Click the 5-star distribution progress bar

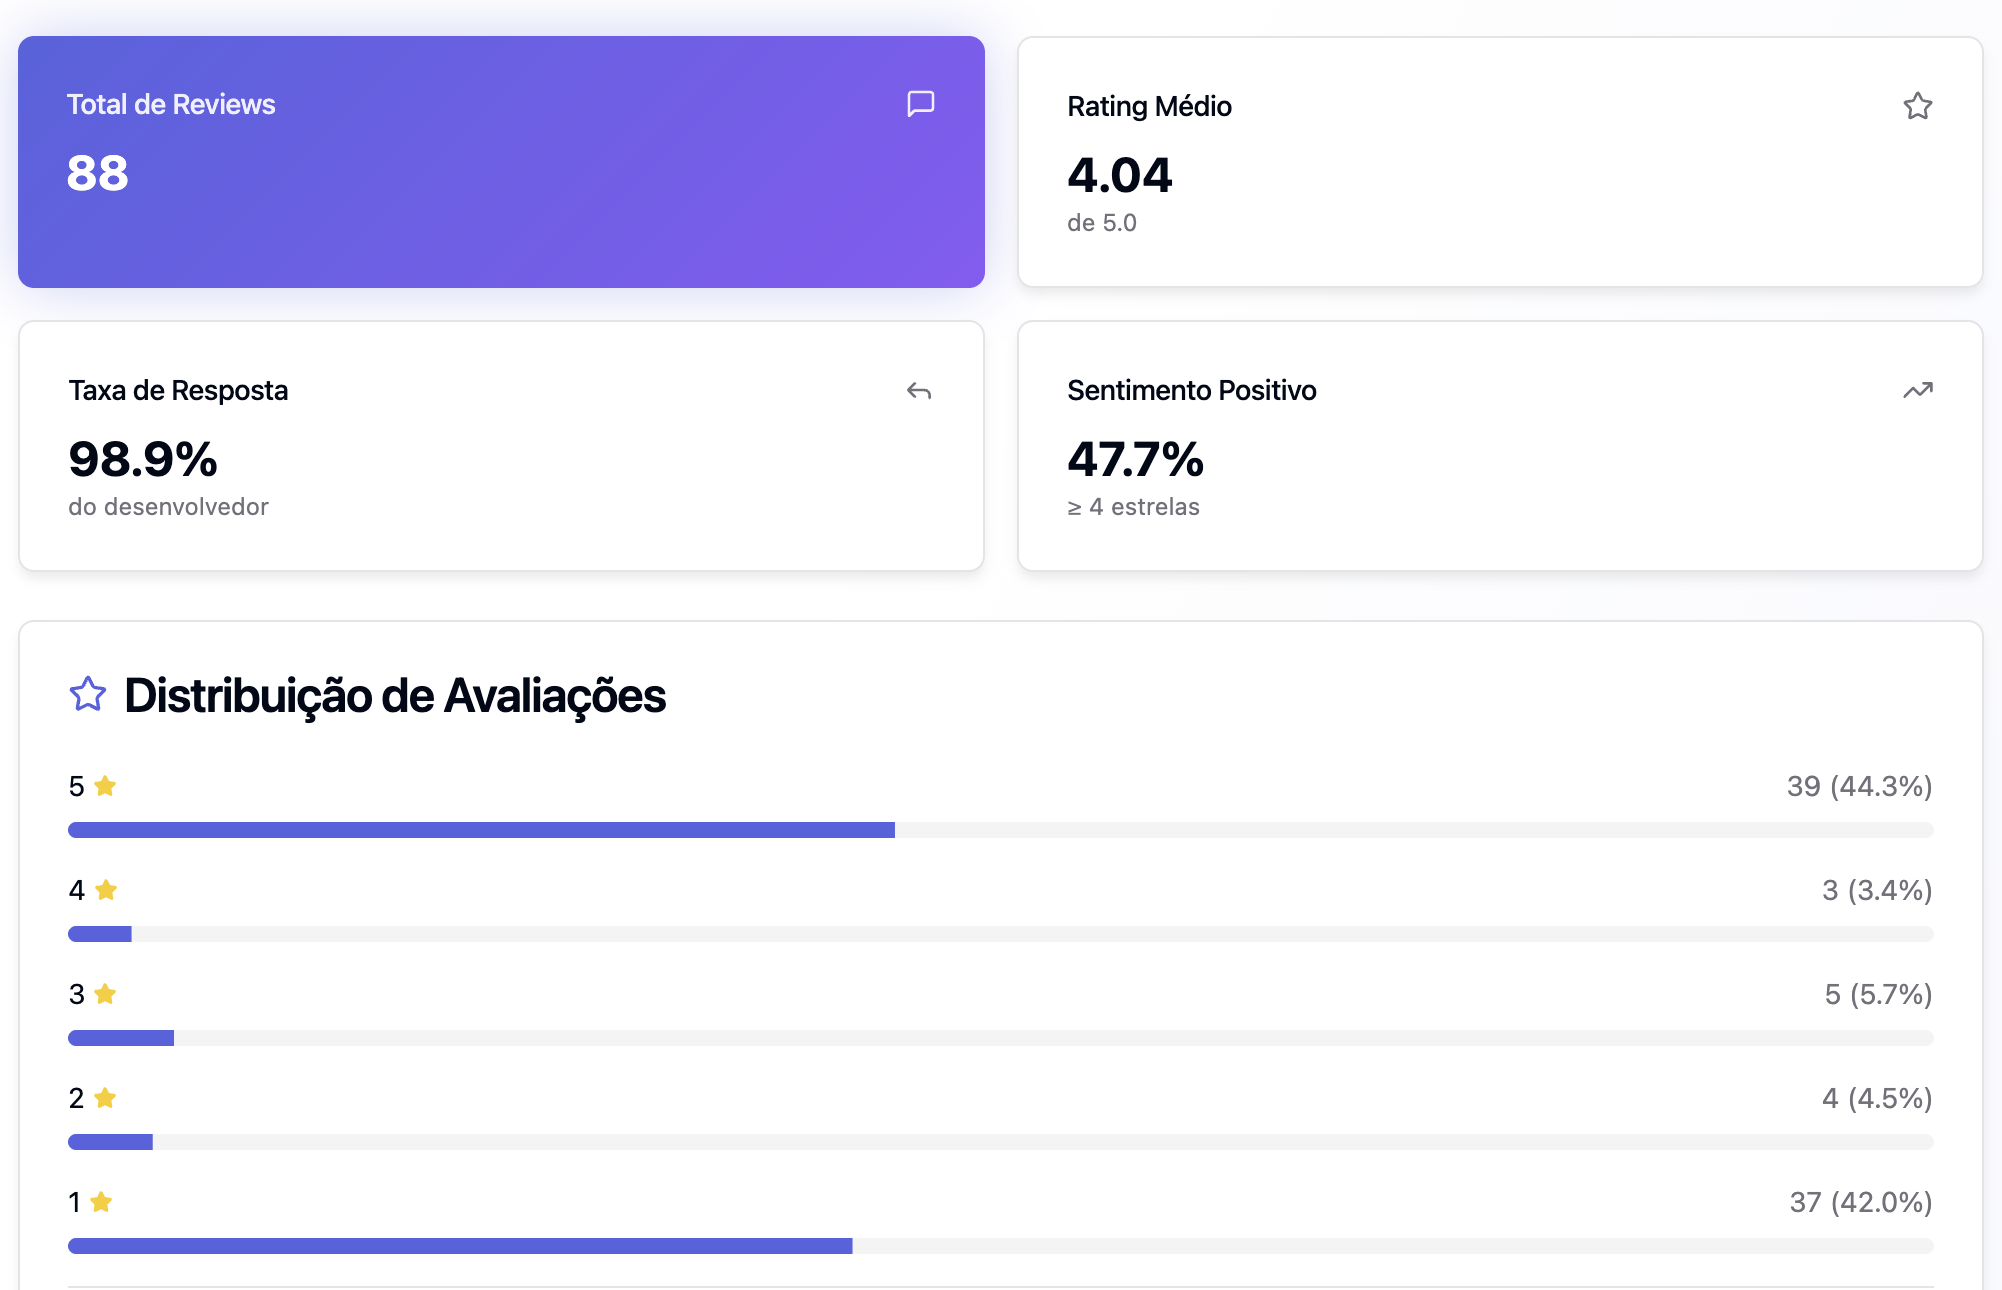[1000, 830]
